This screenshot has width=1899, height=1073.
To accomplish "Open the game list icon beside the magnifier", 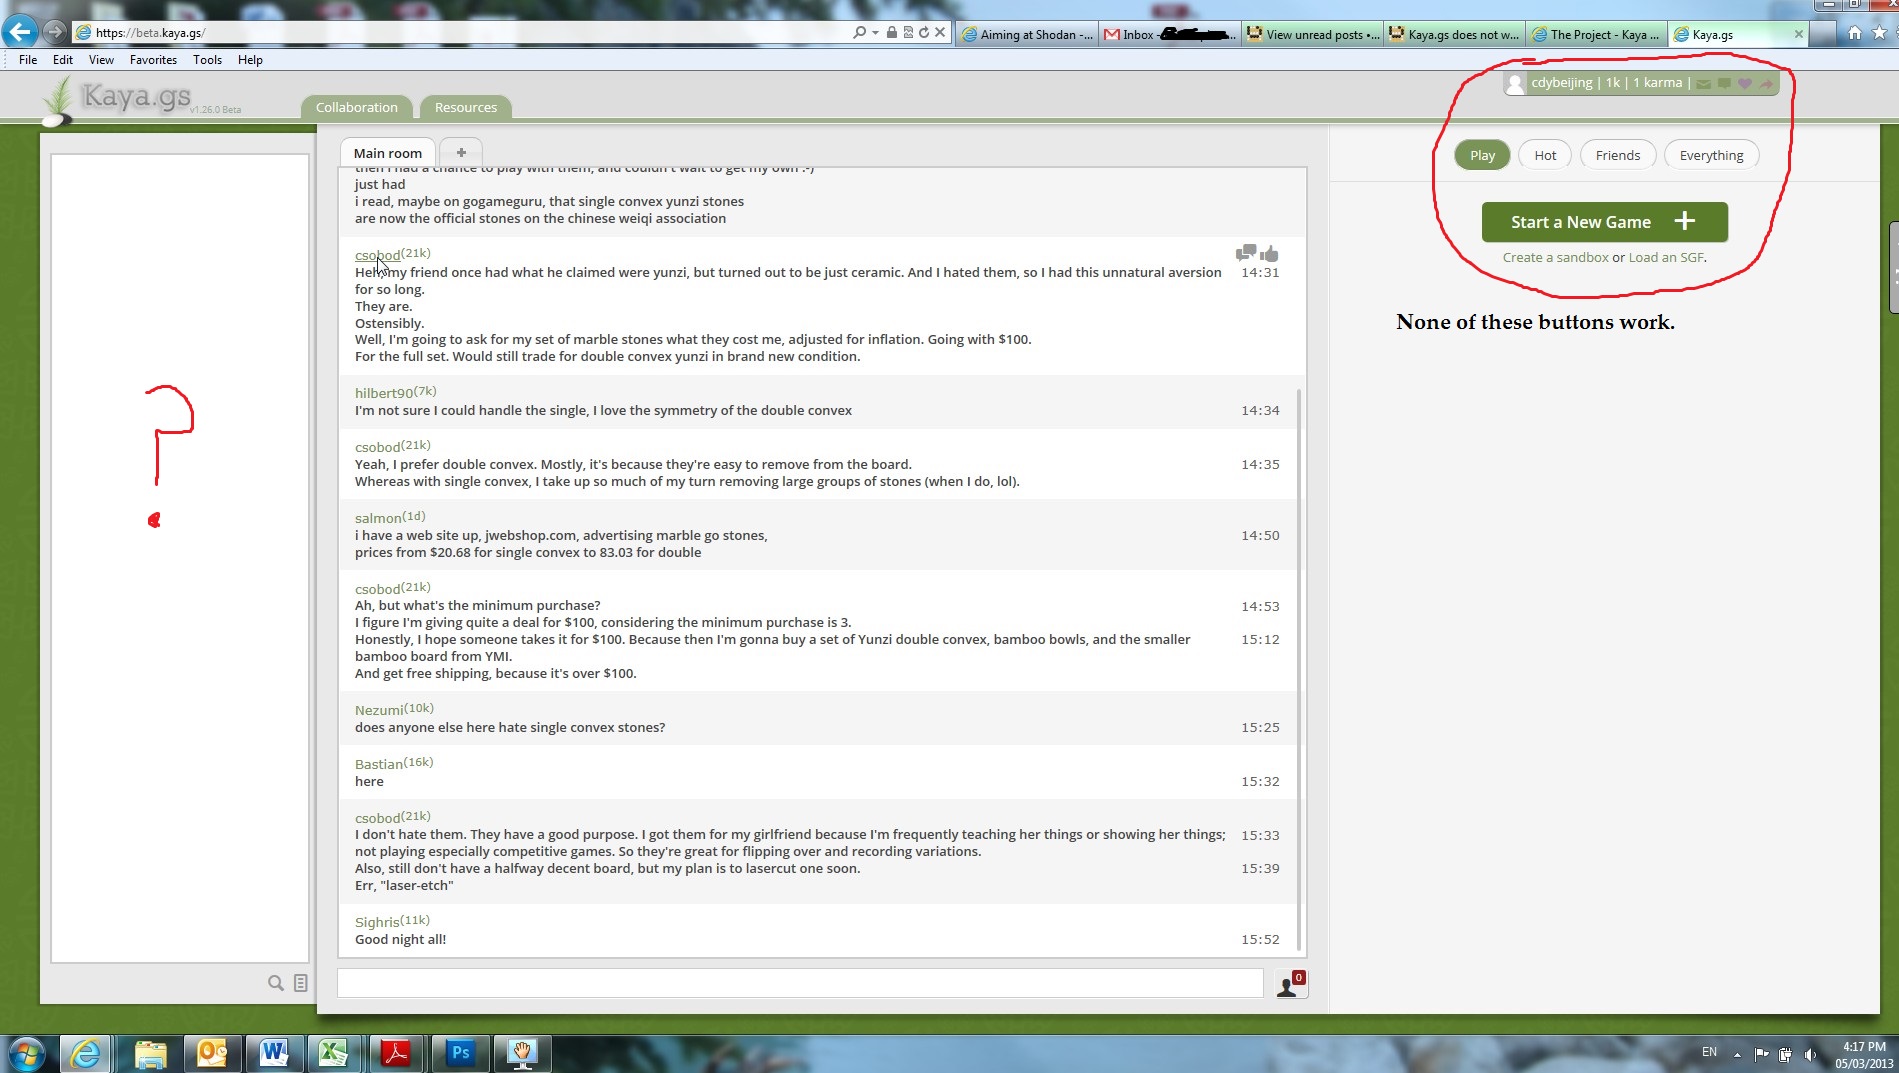I will [300, 983].
